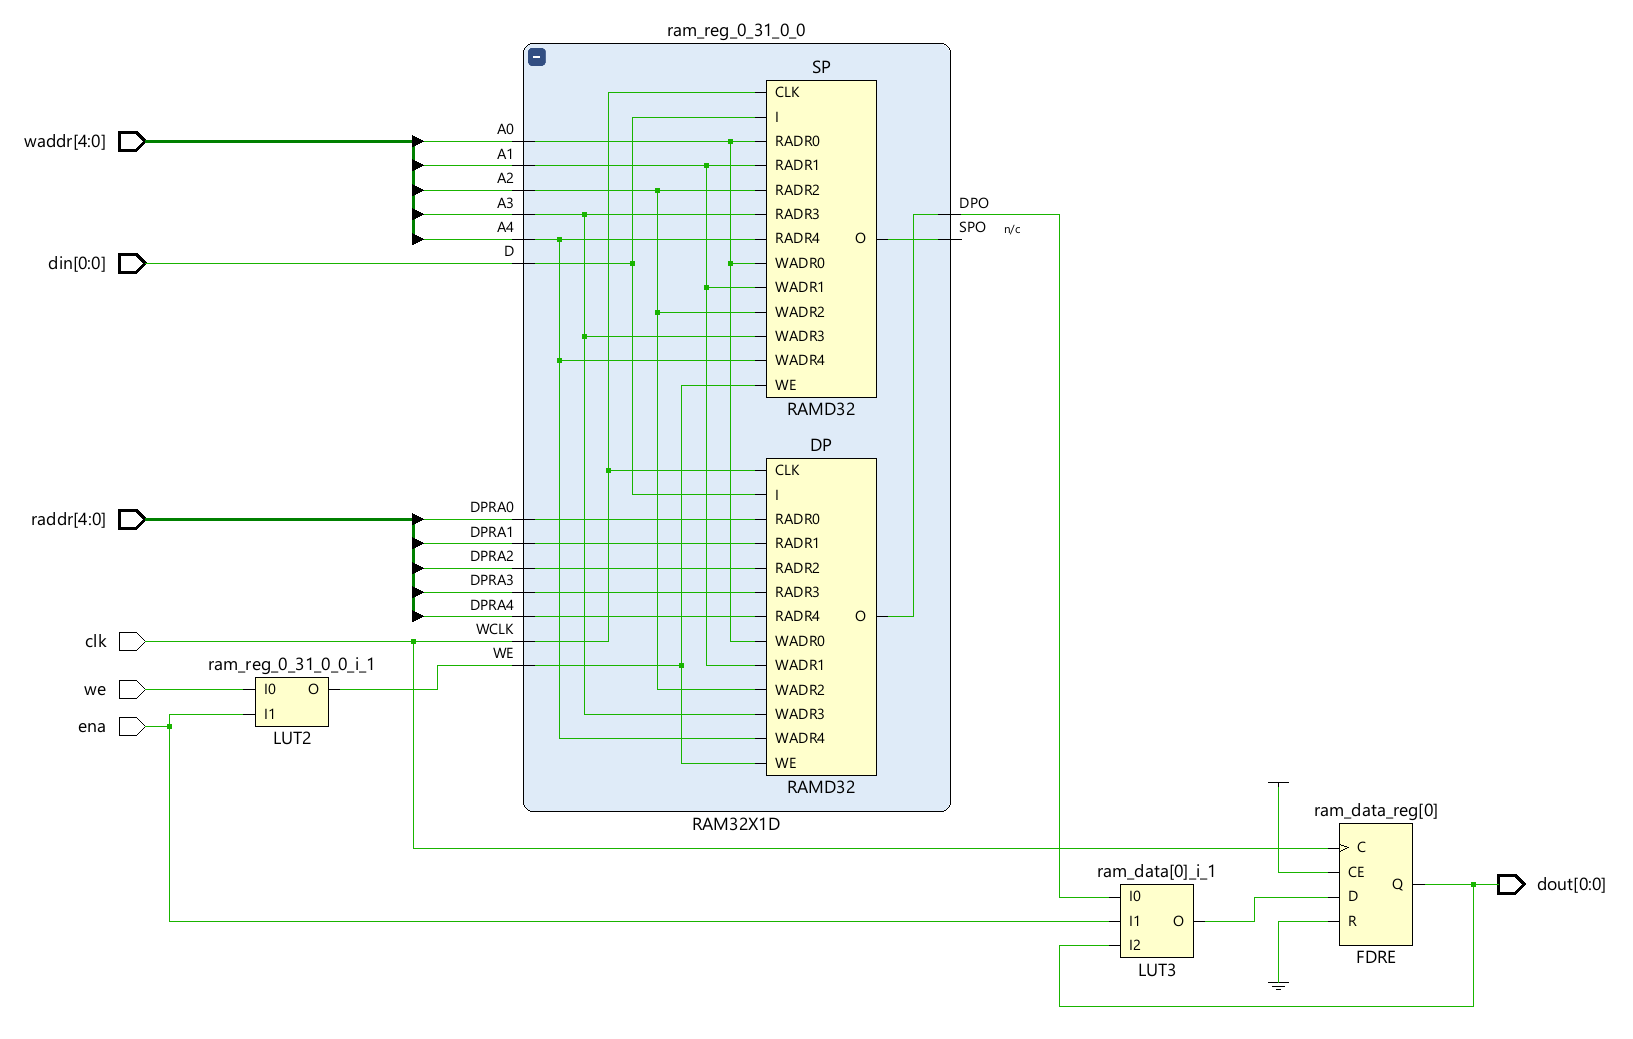
Task: Select the DP RAMD32 primitive block
Action: 821,617
